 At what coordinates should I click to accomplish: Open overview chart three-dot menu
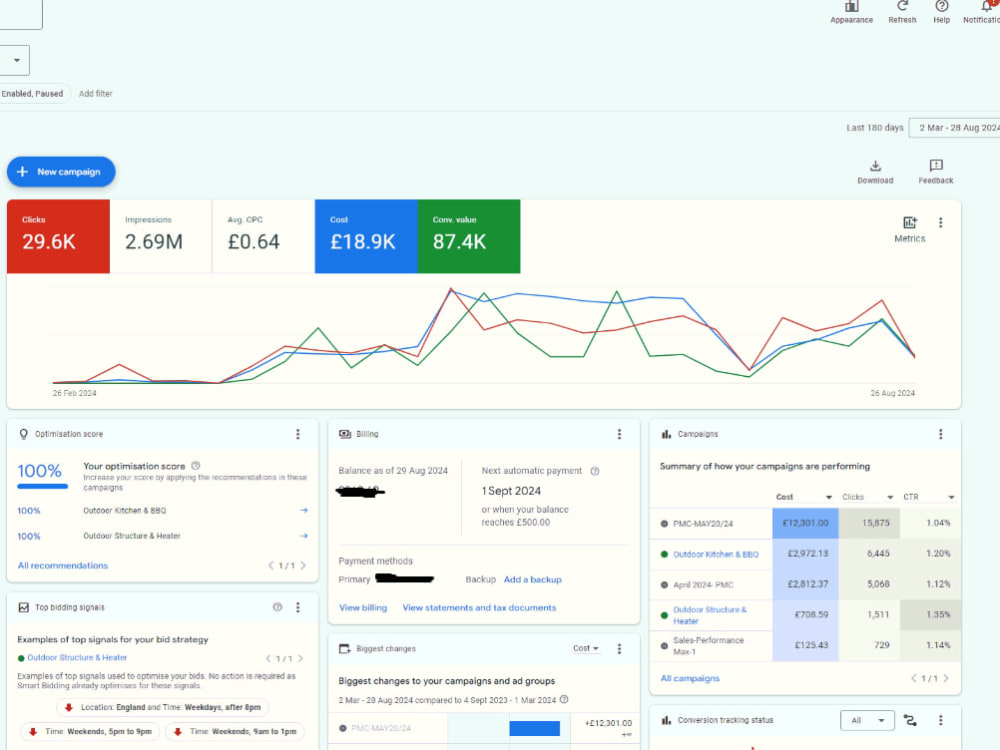point(940,223)
